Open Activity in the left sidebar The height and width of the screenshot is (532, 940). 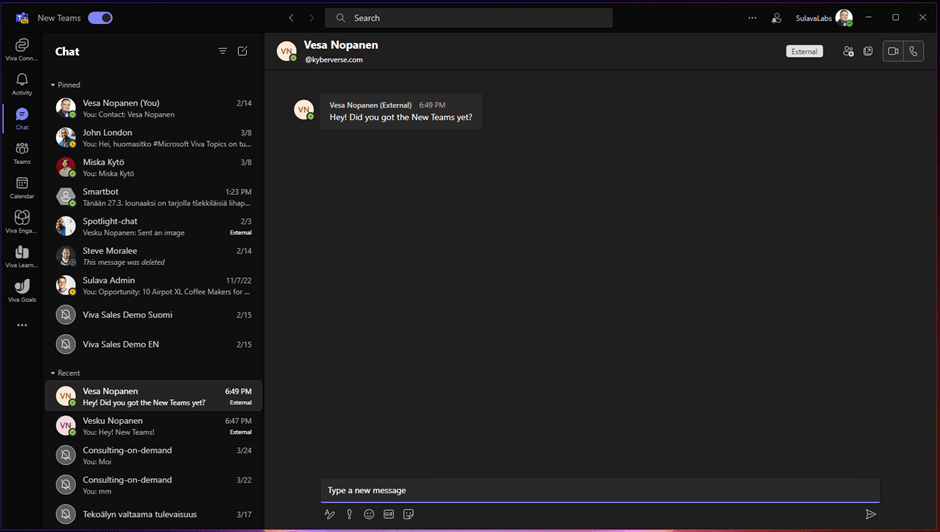coord(22,84)
